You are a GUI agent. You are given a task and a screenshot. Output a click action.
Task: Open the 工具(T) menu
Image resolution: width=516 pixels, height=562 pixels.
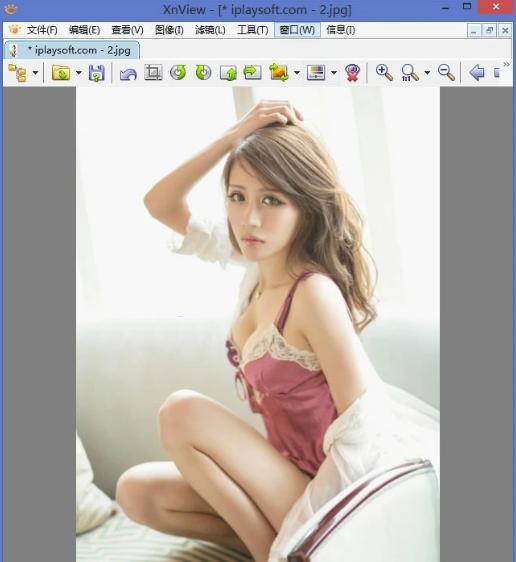pyautogui.click(x=253, y=30)
